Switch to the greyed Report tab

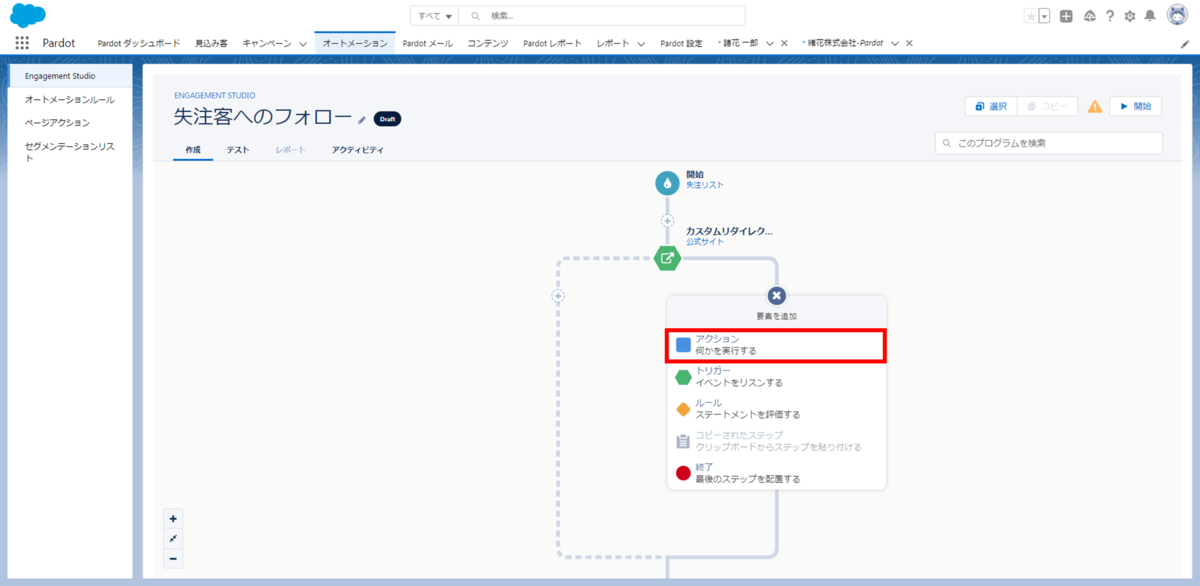291,150
